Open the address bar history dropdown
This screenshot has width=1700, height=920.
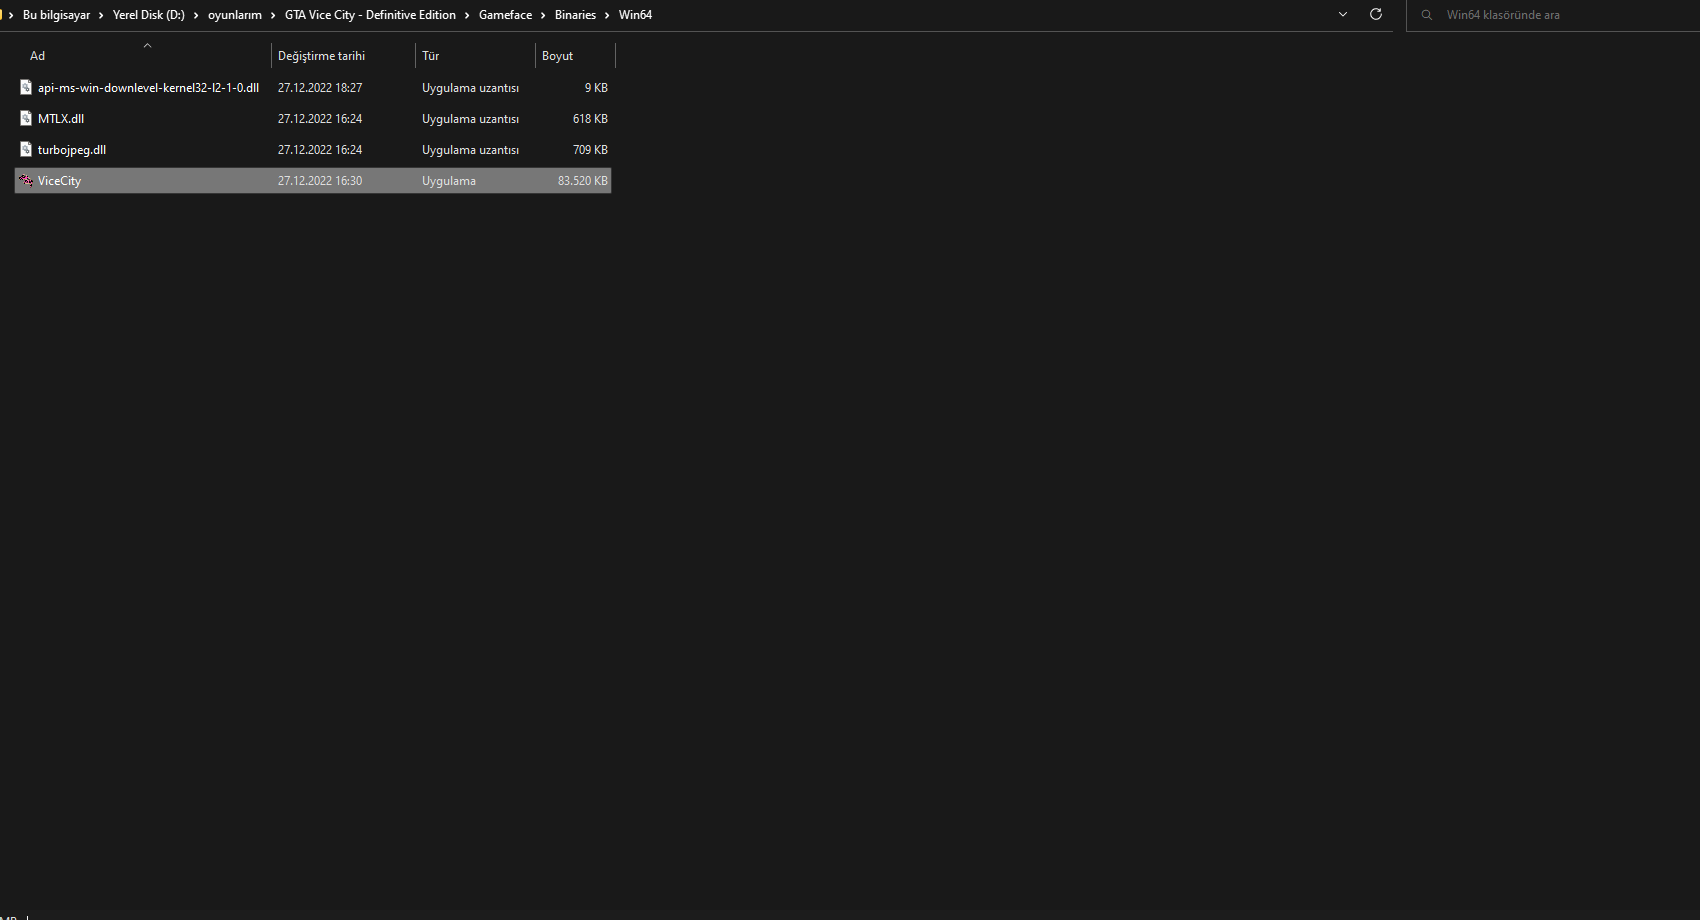[1343, 14]
